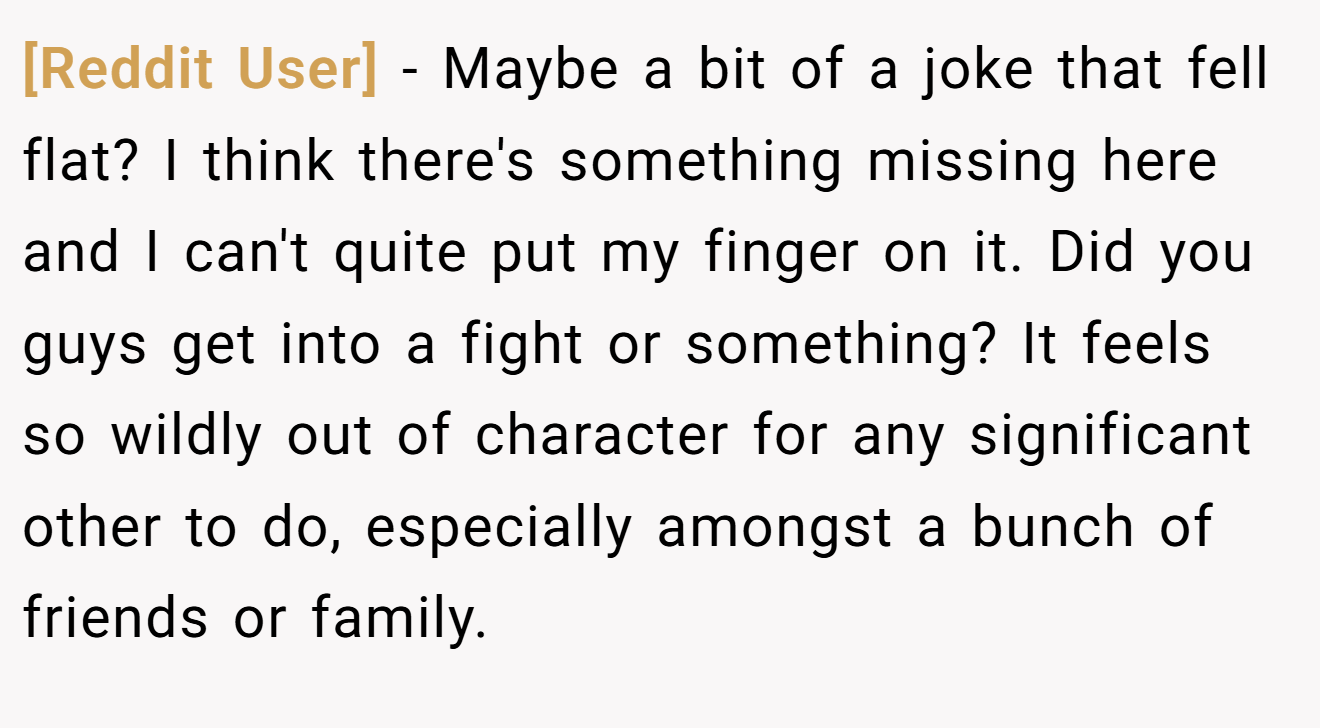Click the word "there's" in the comment

point(447,161)
